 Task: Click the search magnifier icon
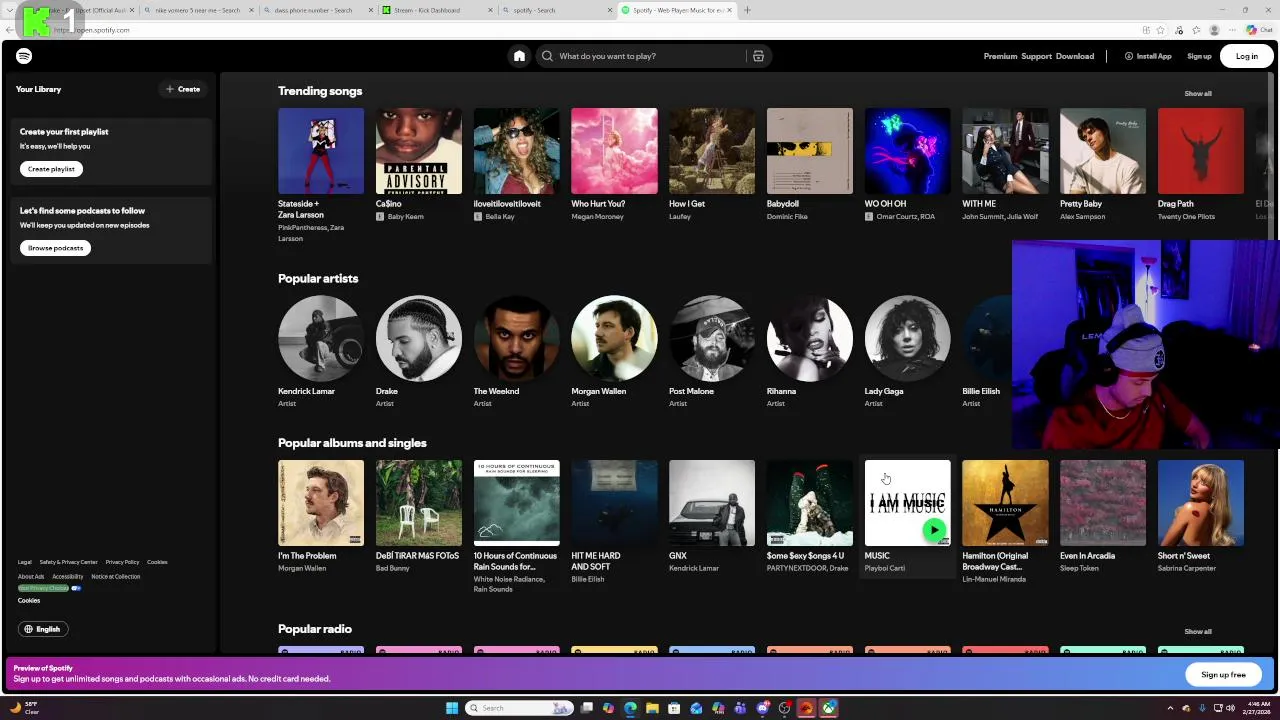click(547, 56)
